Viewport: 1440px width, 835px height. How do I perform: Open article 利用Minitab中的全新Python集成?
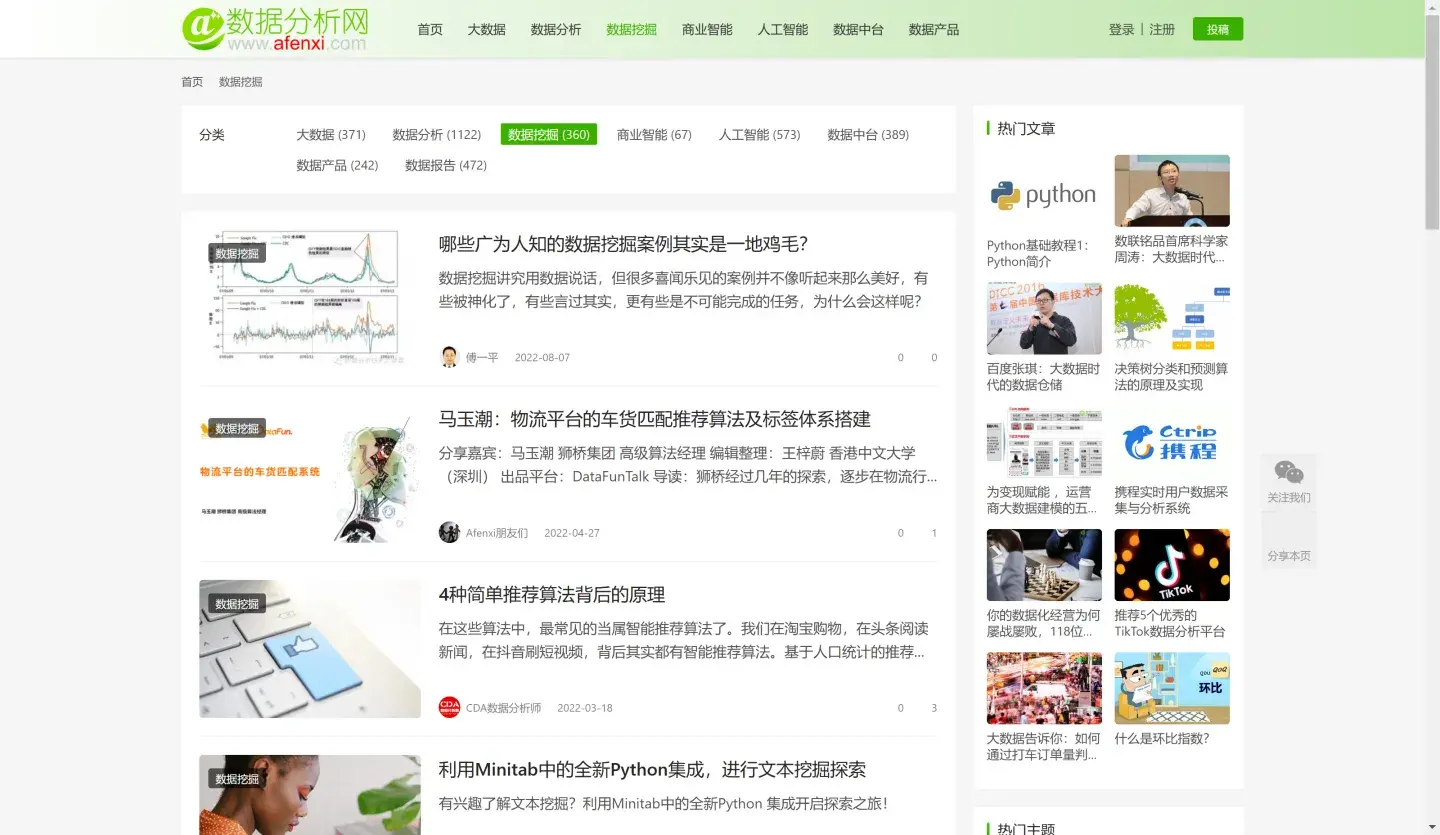click(652, 769)
